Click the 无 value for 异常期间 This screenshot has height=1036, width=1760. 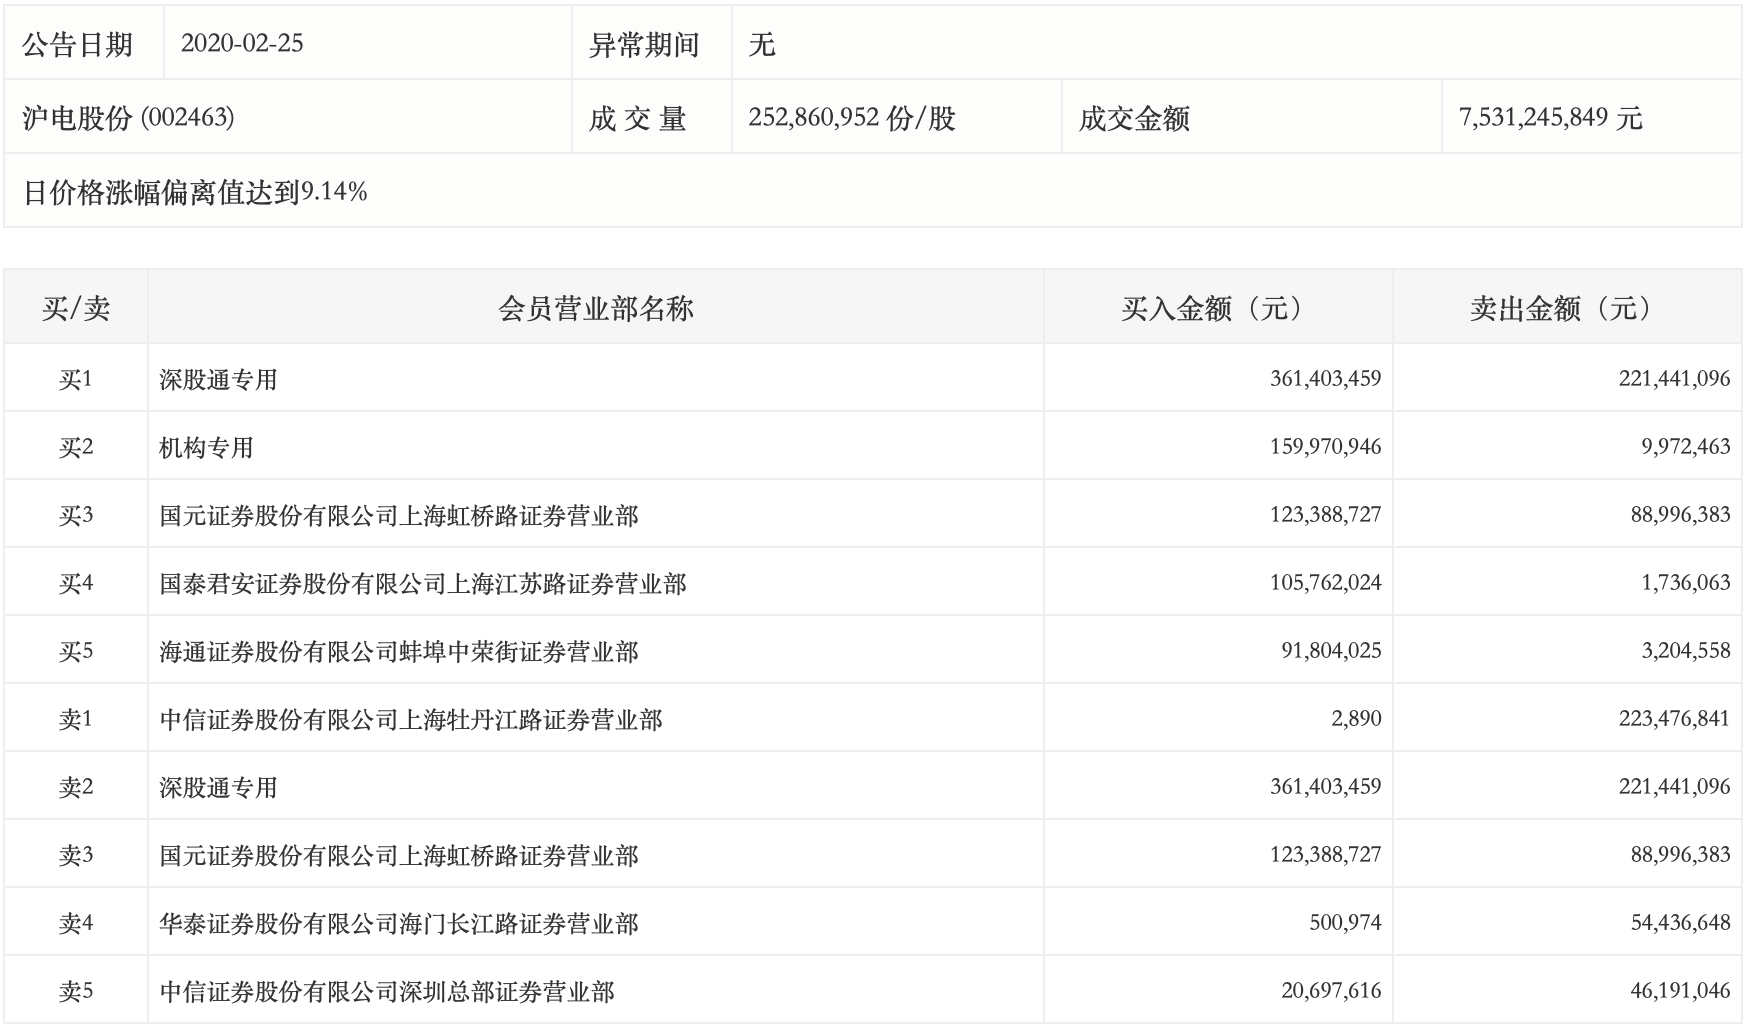coord(762,45)
